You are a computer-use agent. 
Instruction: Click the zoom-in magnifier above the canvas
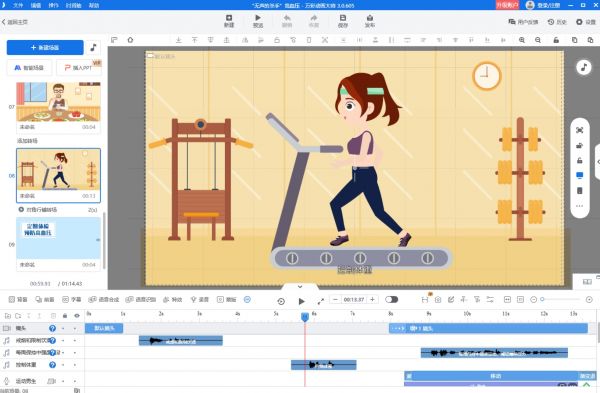[x=522, y=40]
